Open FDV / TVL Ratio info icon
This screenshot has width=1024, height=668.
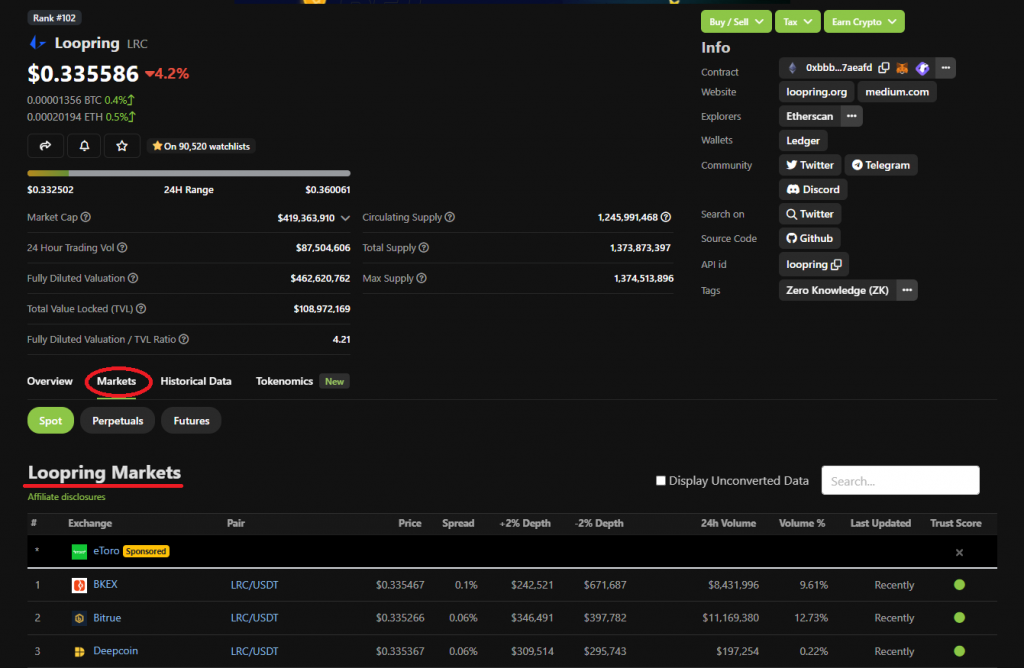tap(184, 340)
